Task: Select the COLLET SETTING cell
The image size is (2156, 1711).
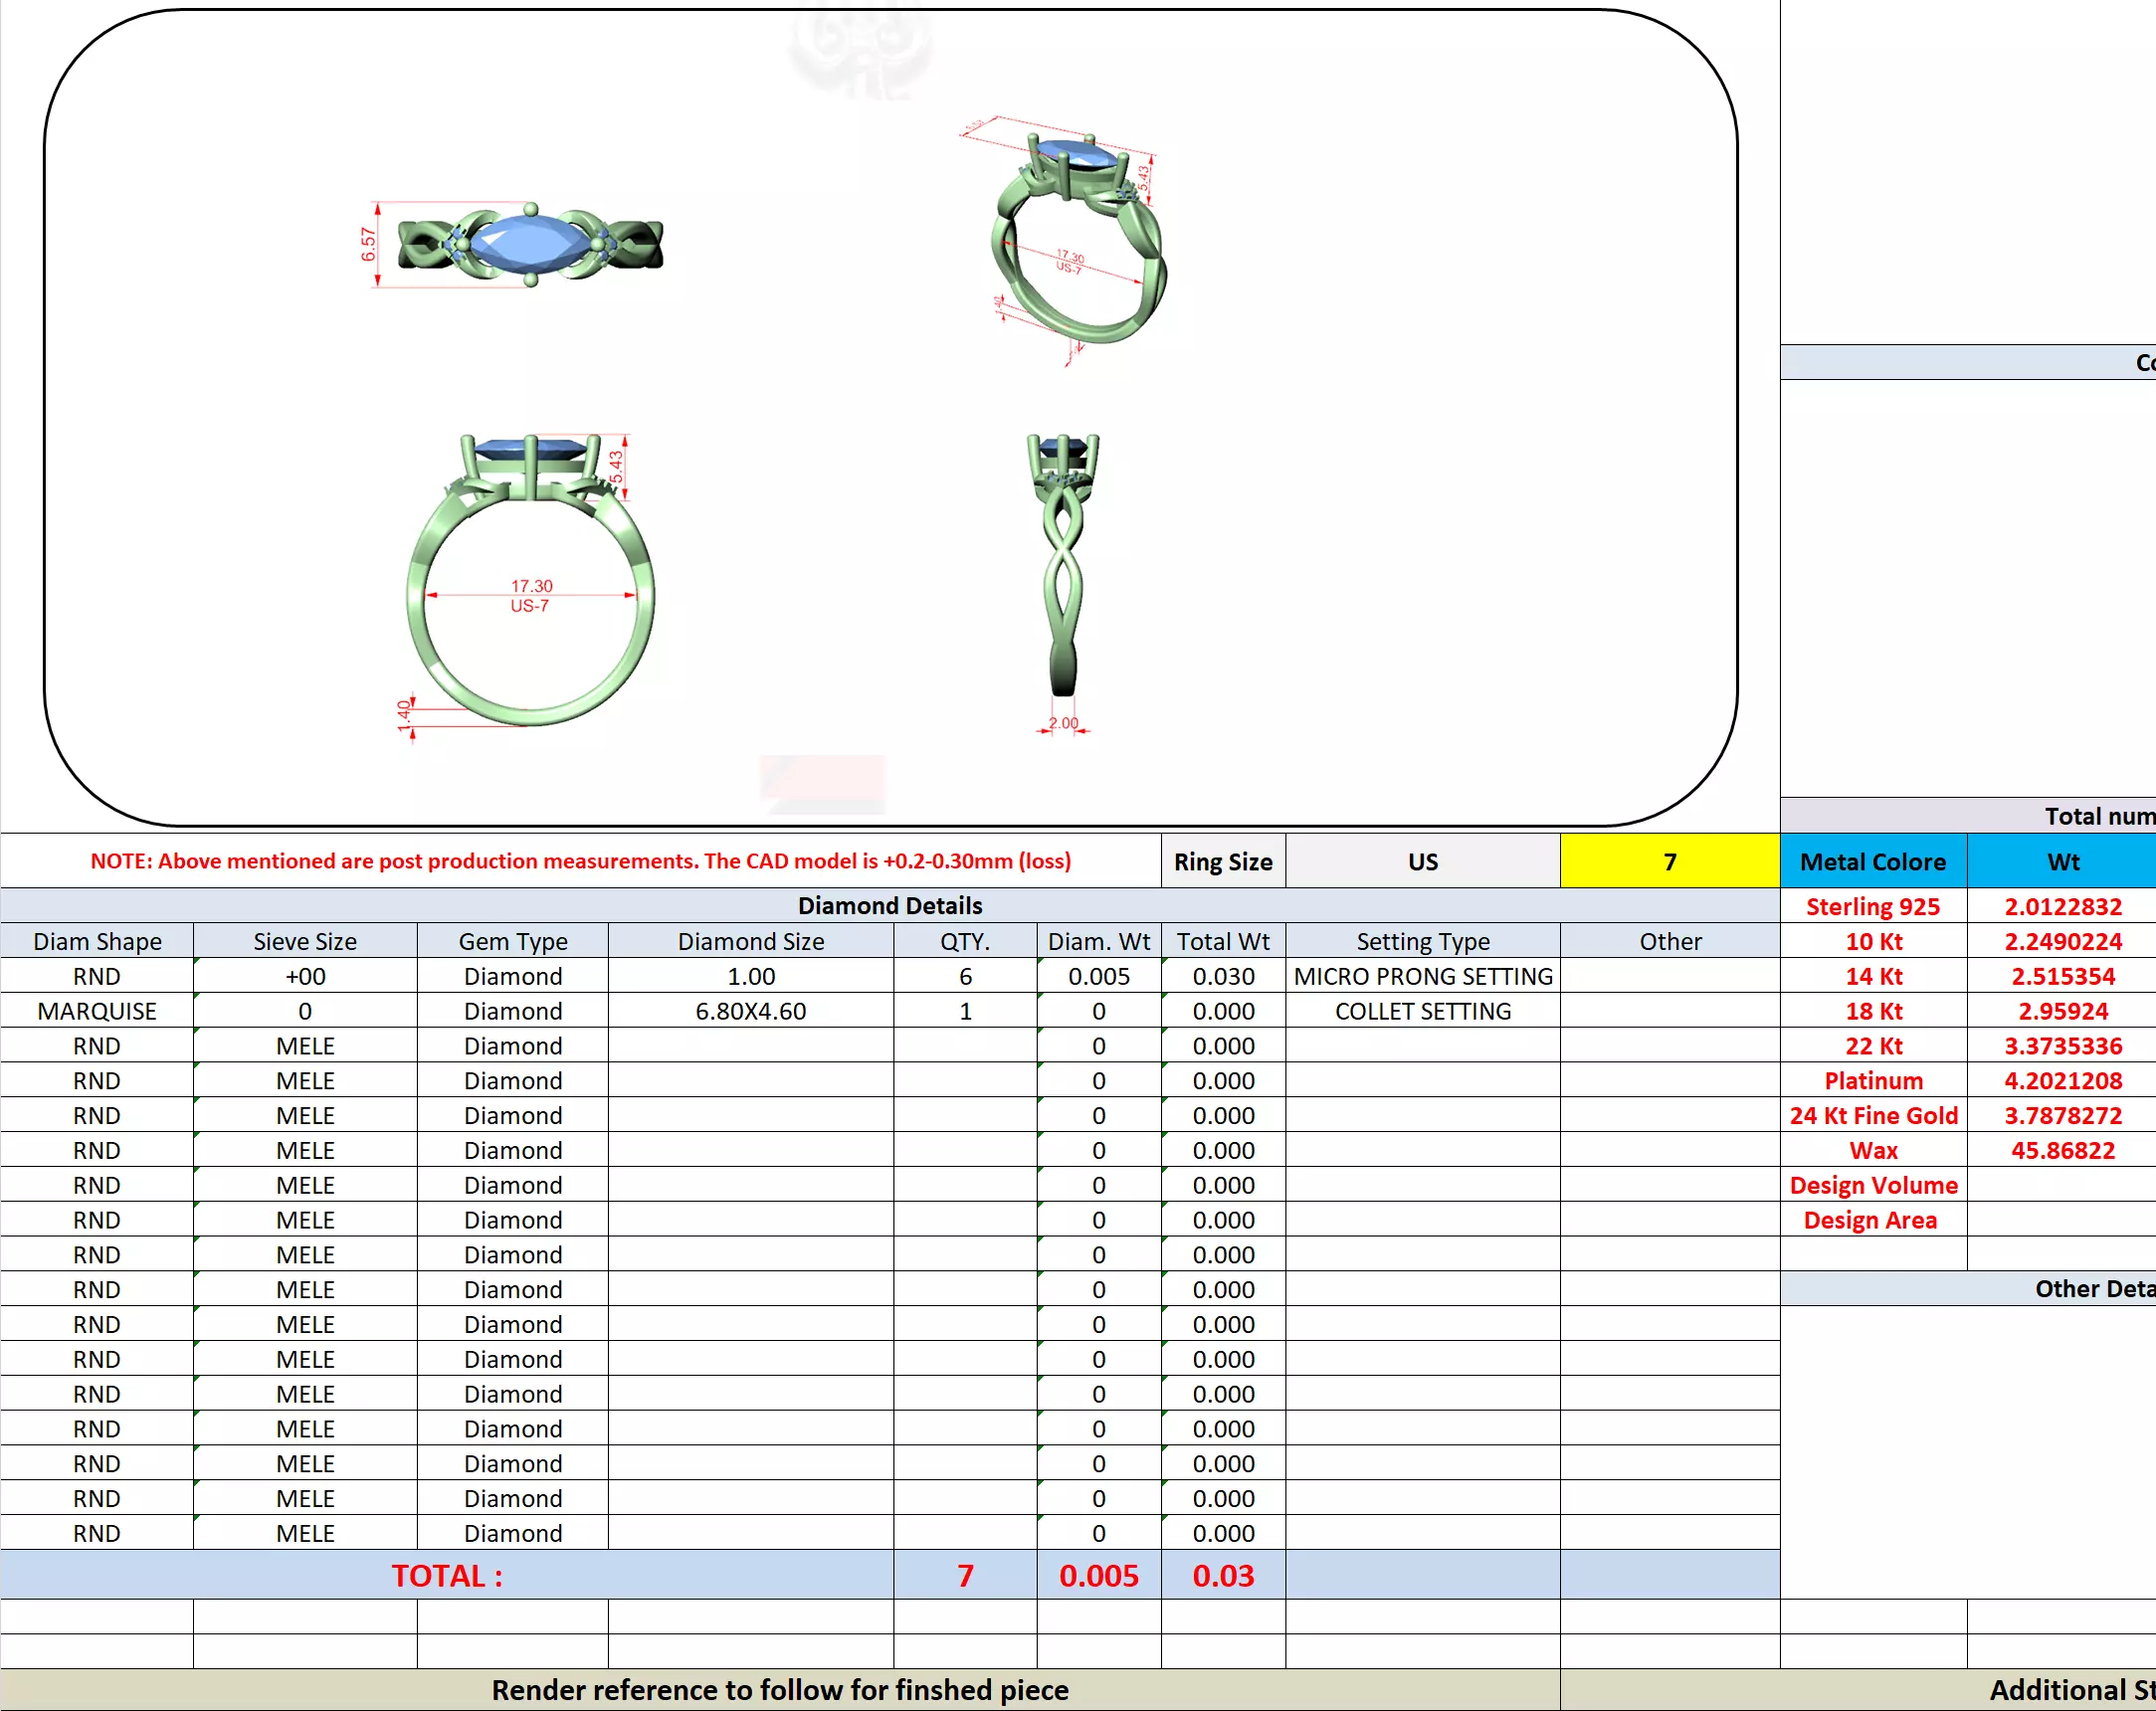Action: (x=1422, y=1011)
